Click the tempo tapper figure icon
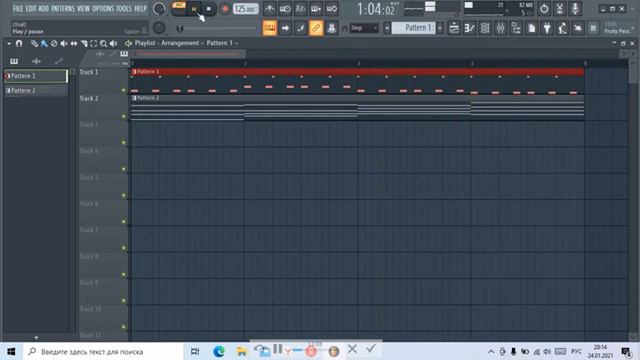 pyautogui.click(x=562, y=28)
